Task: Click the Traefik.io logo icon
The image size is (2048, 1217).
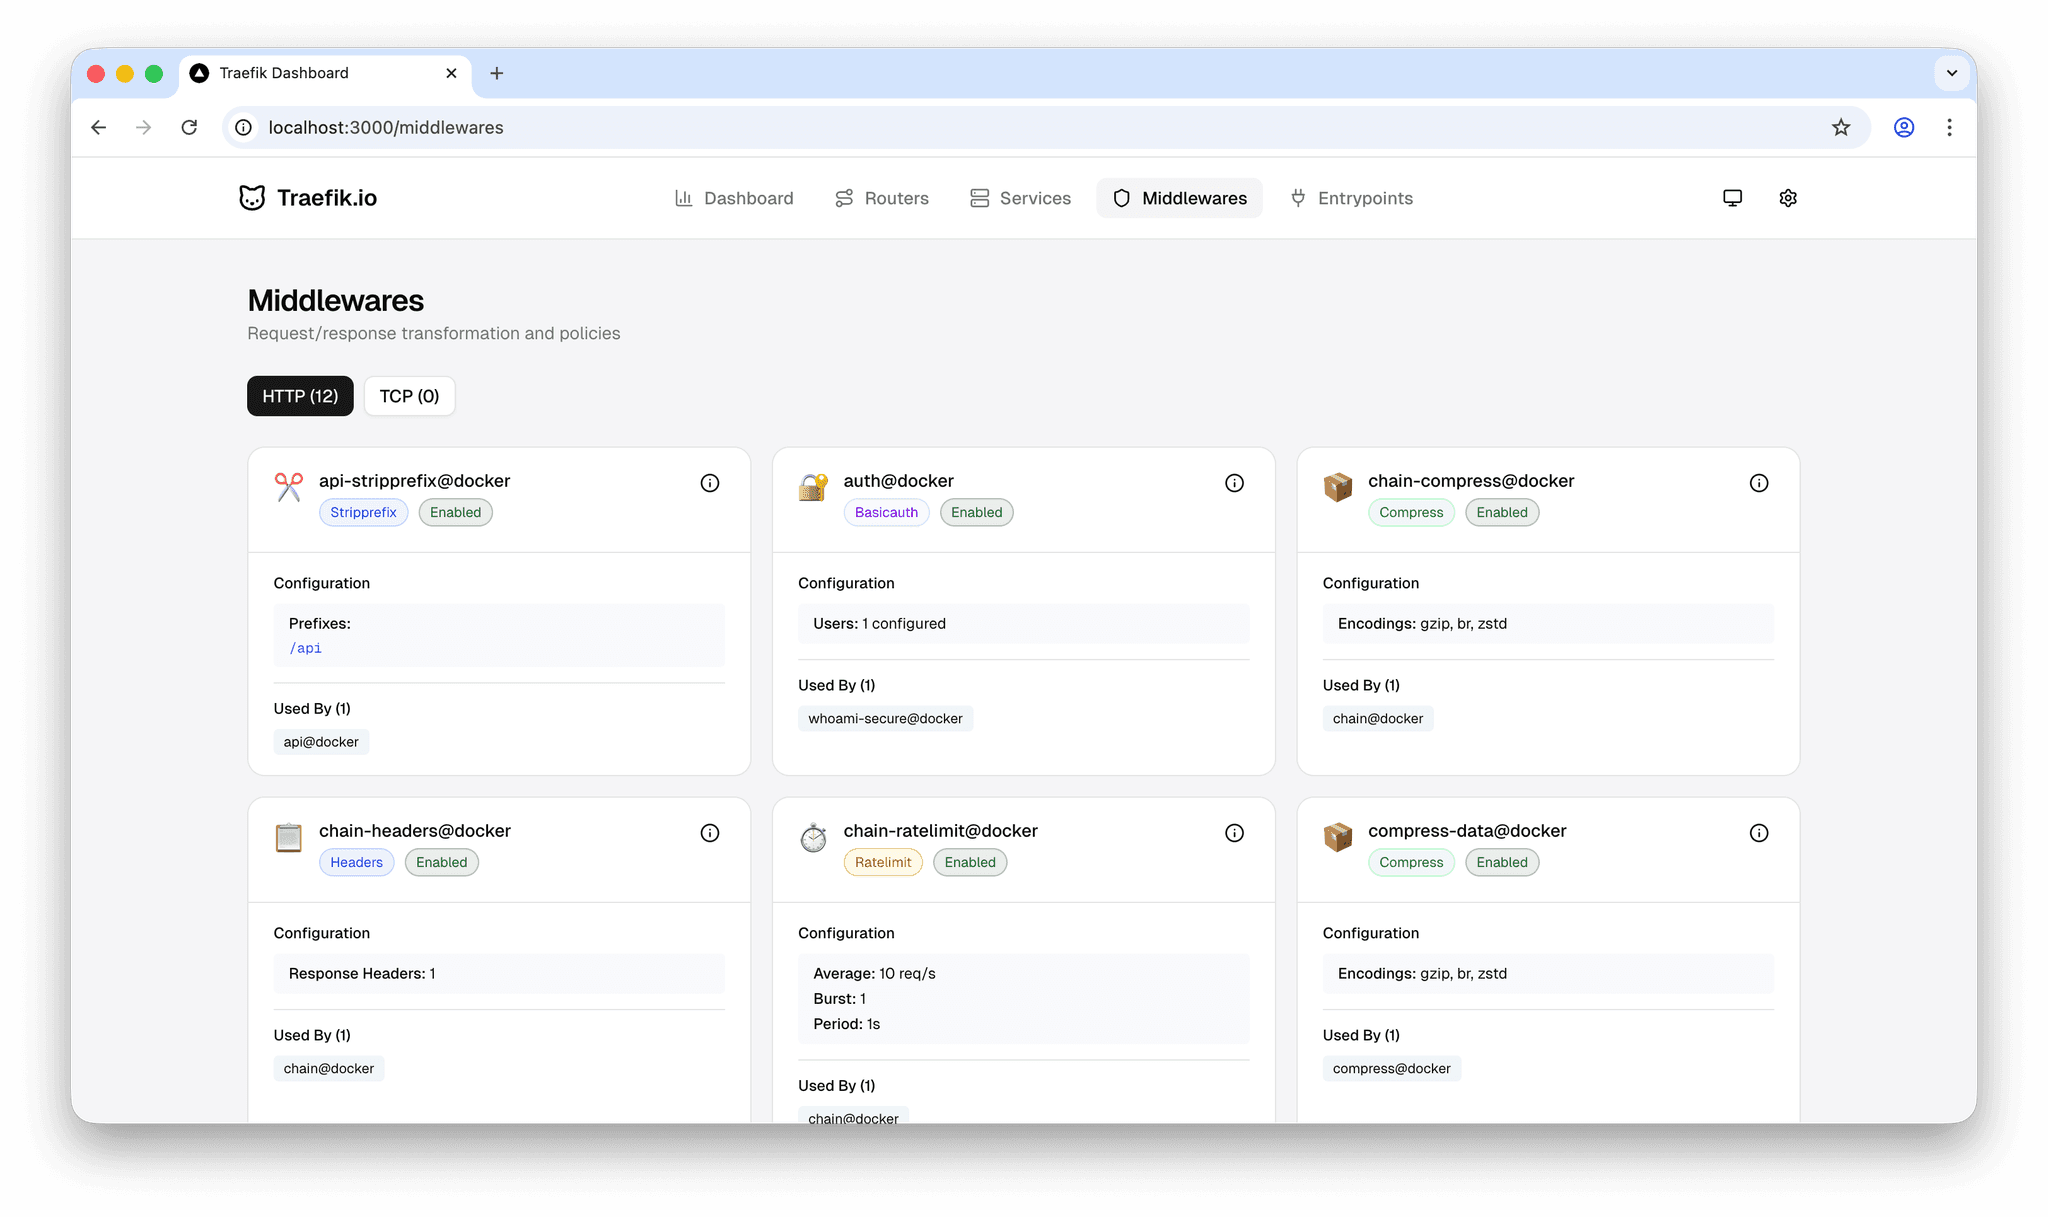Action: click(x=253, y=197)
